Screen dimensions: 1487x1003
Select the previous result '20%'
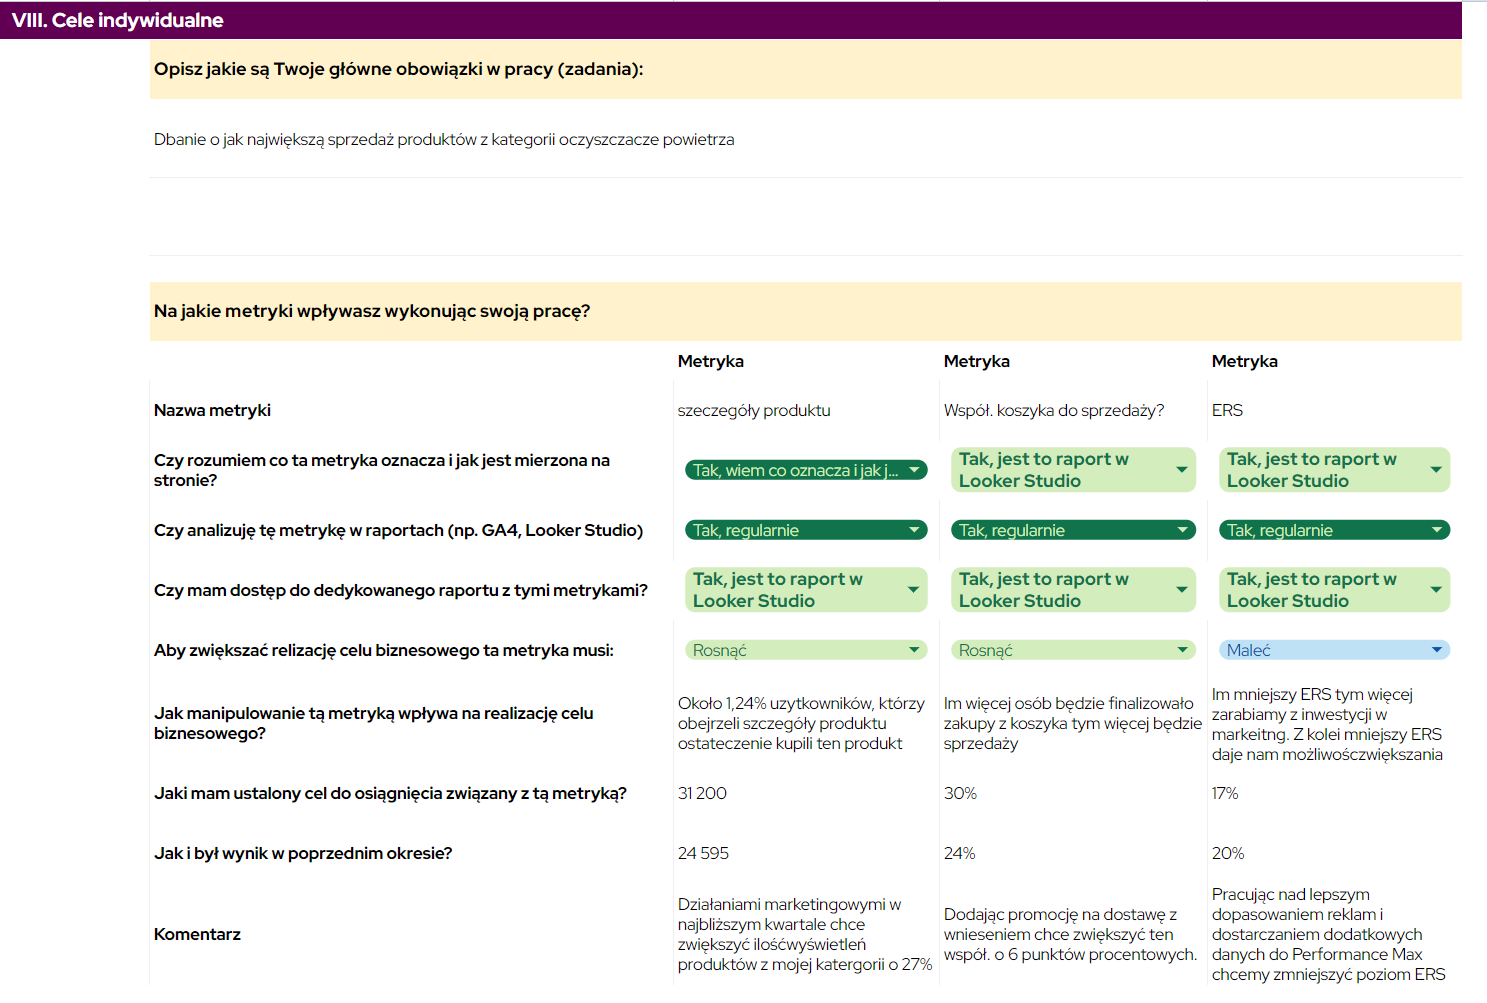[1228, 853]
